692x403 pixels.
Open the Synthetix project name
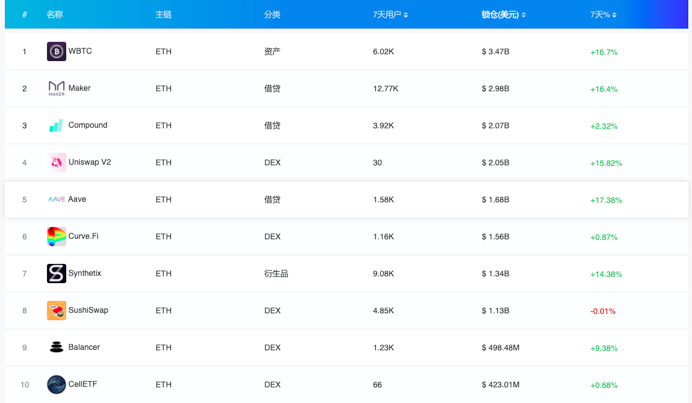(x=85, y=273)
